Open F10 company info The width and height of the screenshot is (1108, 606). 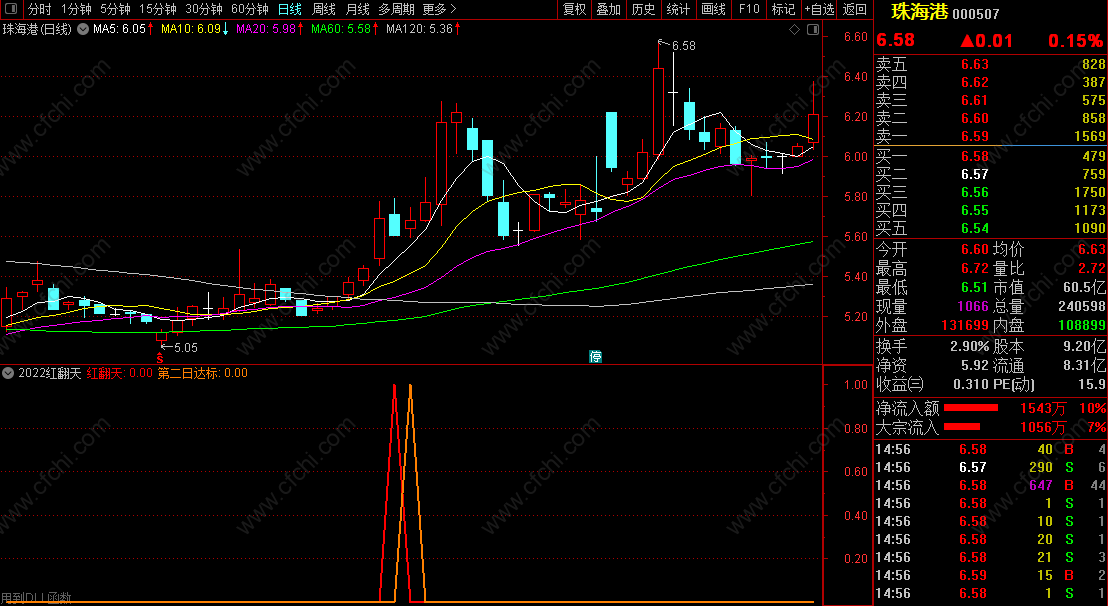point(748,9)
